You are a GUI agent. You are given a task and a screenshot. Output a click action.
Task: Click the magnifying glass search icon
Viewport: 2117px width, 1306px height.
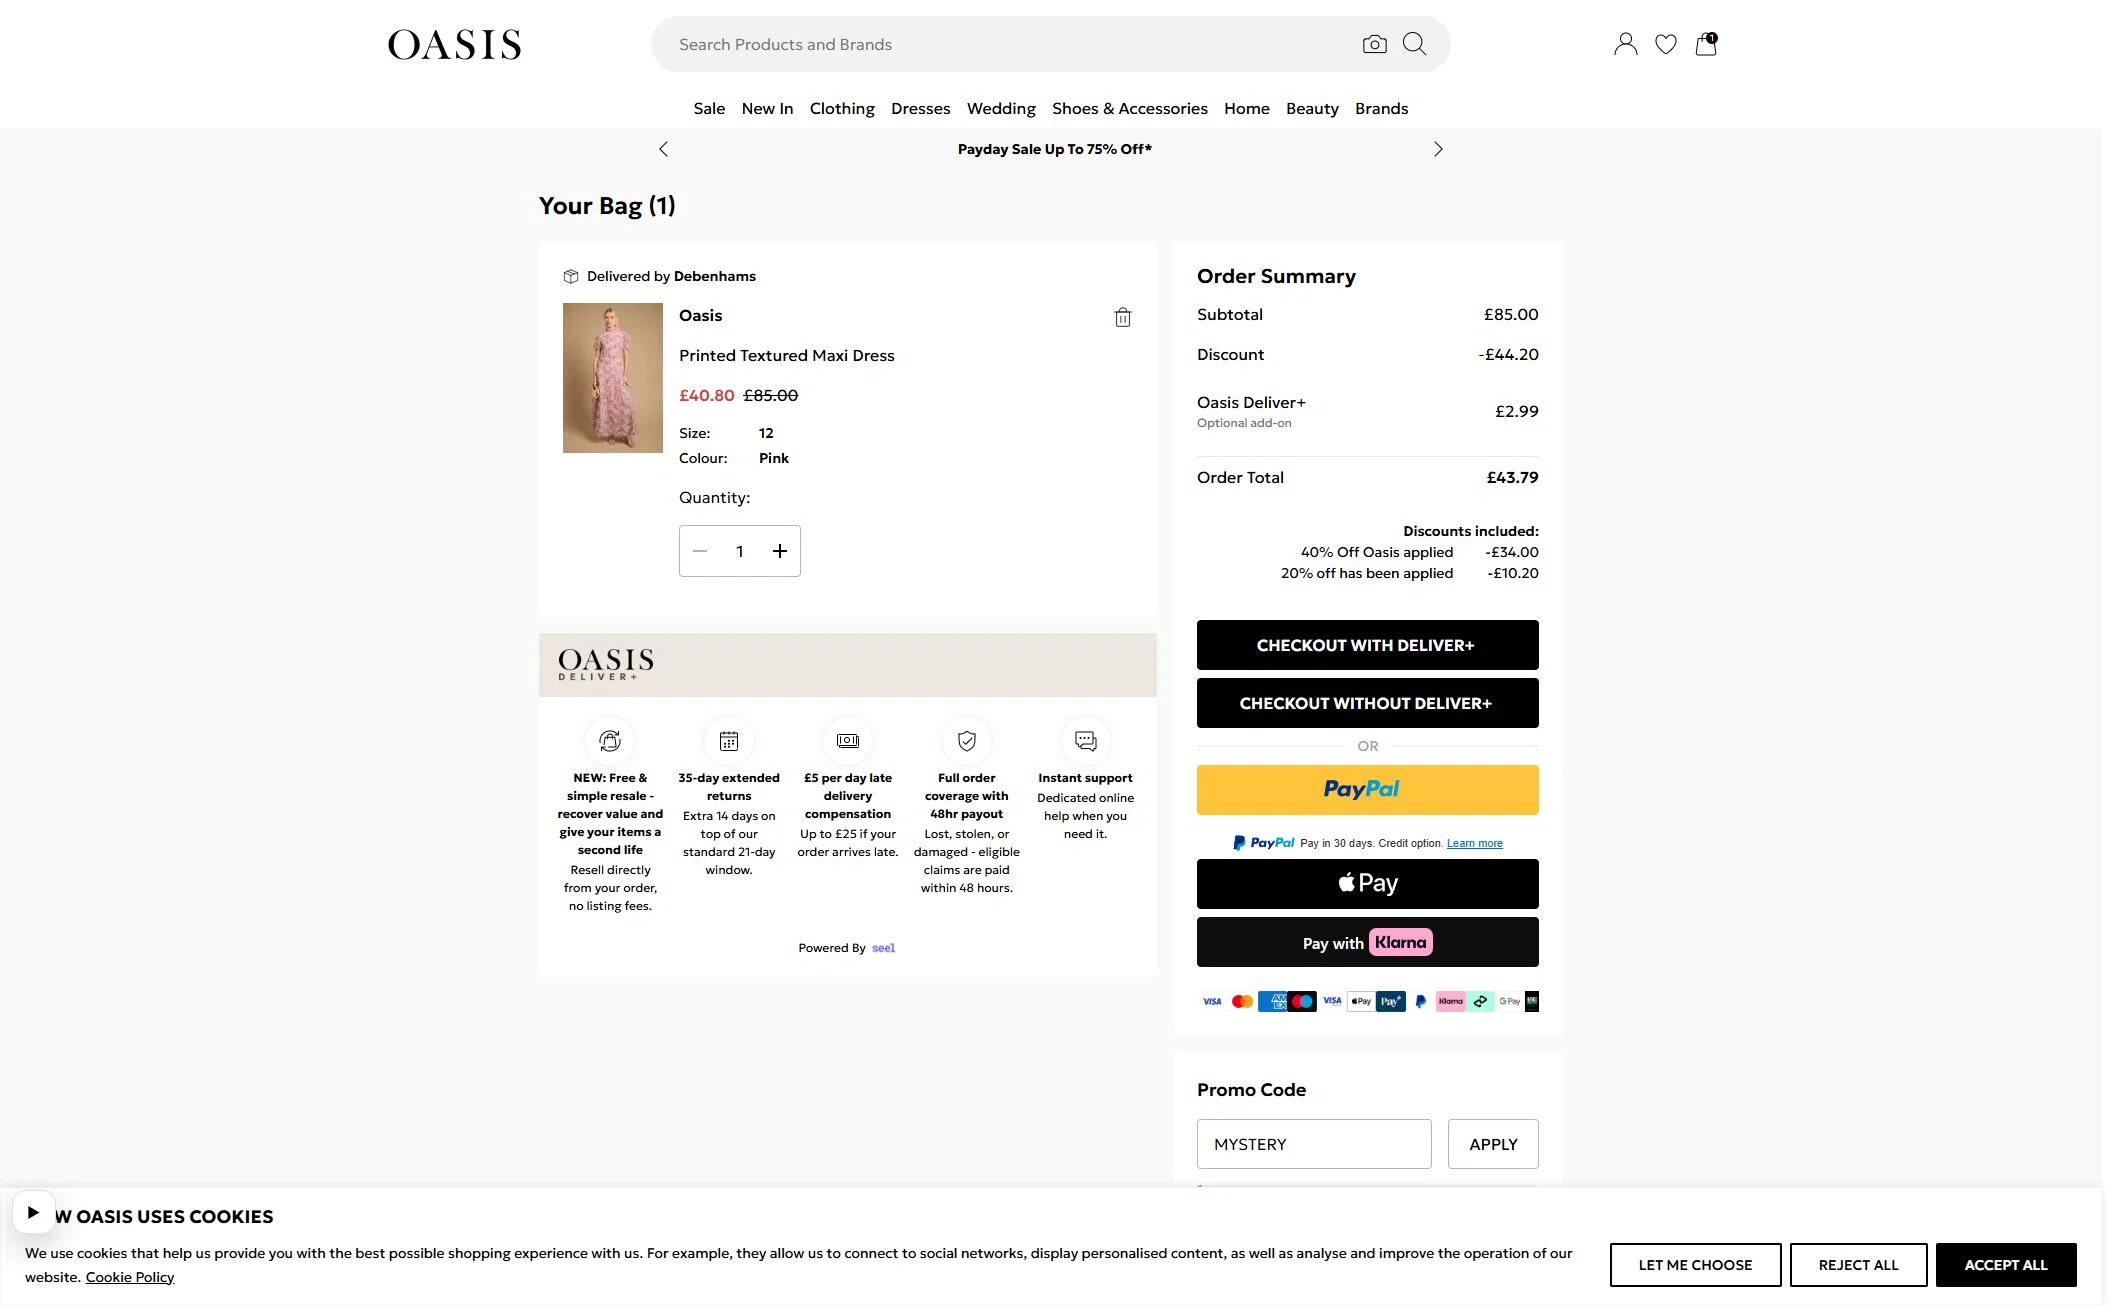click(x=1414, y=44)
